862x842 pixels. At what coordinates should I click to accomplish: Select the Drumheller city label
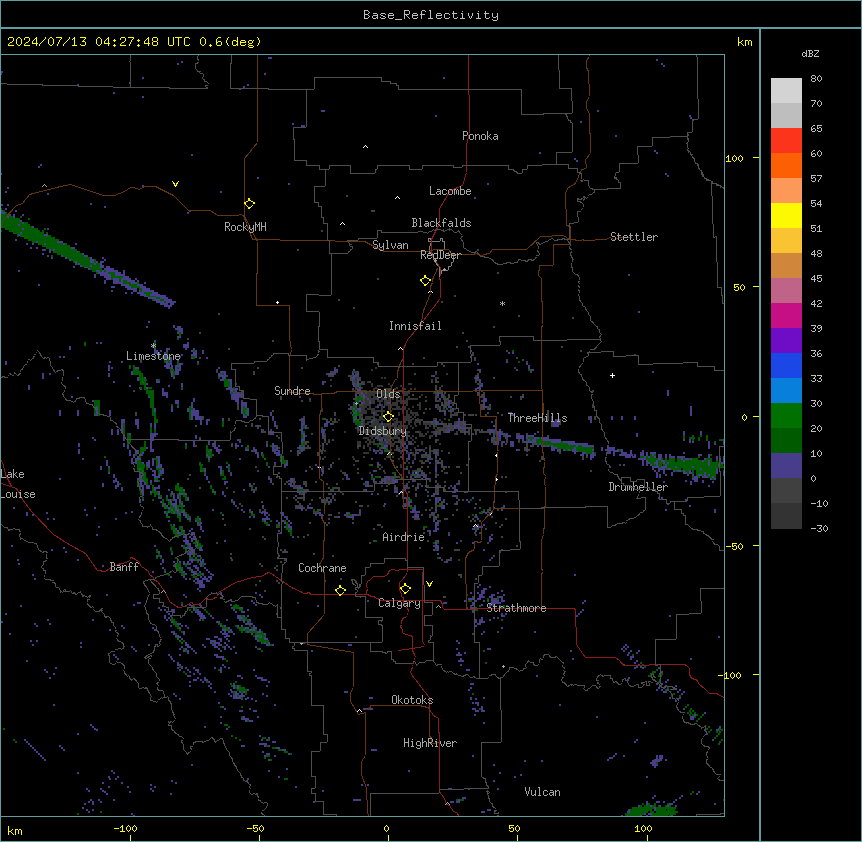coord(638,487)
